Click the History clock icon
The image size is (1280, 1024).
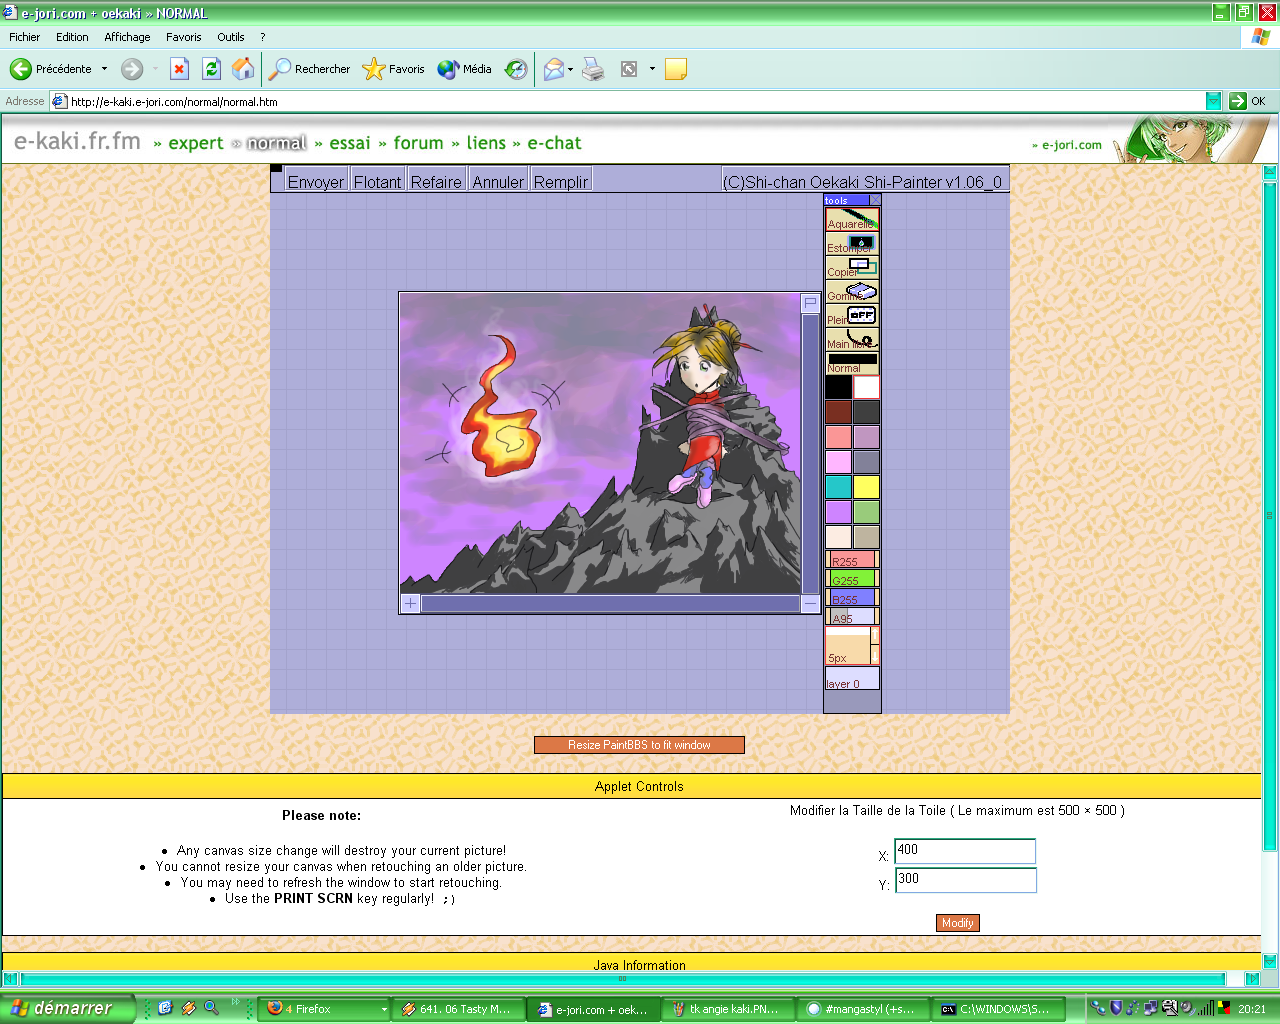pyautogui.click(x=516, y=69)
